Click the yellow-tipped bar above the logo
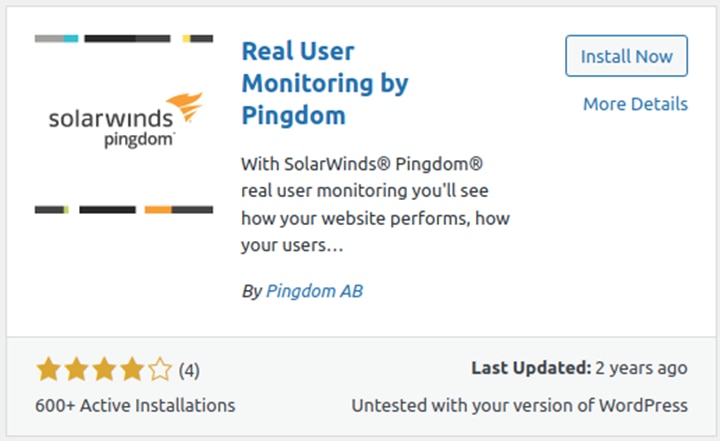Viewport: 720px width, 441px height. click(x=197, y=39)
